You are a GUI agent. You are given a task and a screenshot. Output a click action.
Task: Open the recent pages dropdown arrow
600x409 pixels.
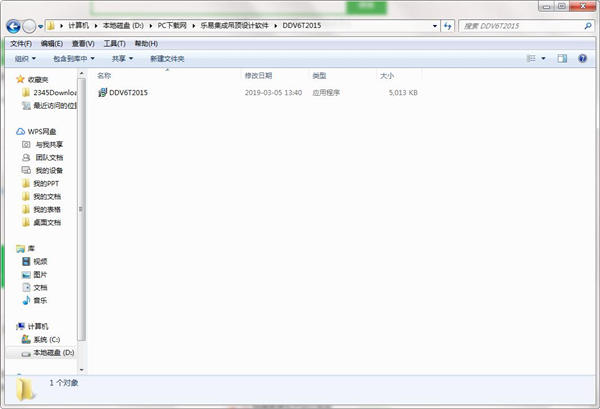41,26
